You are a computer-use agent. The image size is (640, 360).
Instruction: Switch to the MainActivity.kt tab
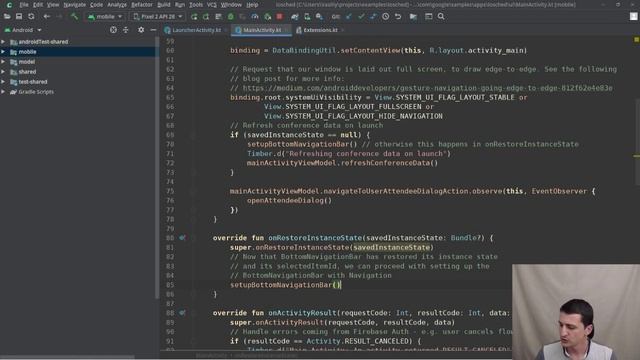coord(262,30)
